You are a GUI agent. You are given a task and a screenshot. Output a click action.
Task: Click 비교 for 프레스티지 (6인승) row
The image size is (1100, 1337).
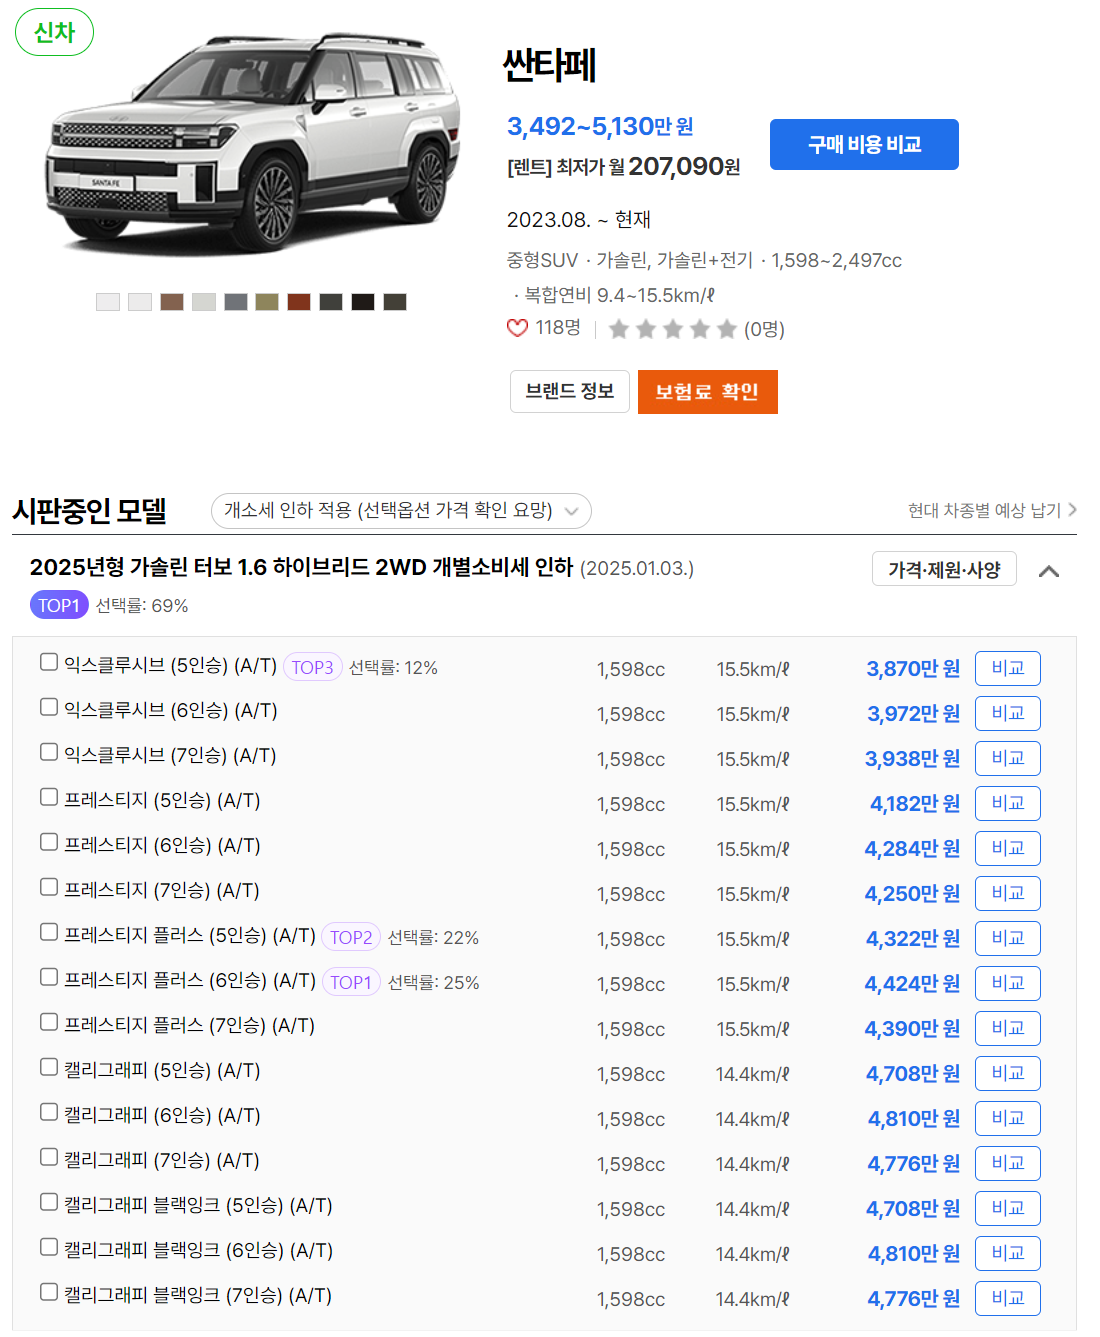tap(1008, 848)
